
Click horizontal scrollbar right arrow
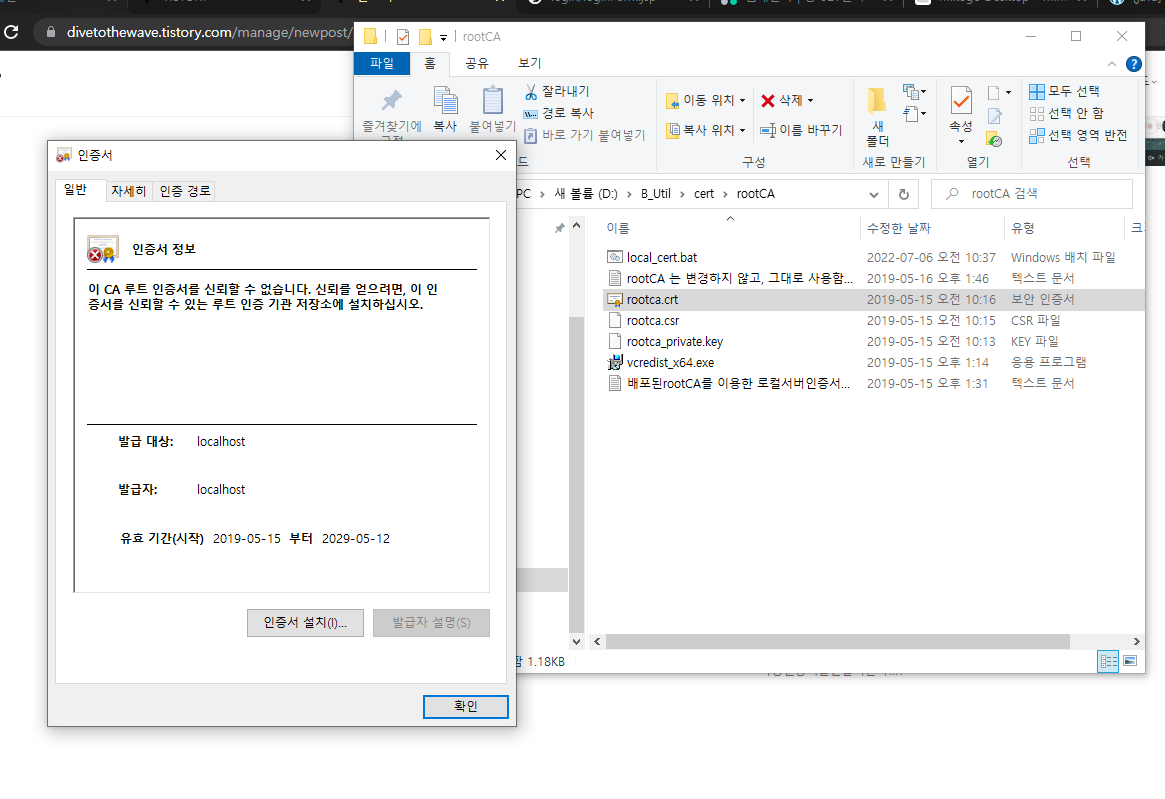(1136, 641)
